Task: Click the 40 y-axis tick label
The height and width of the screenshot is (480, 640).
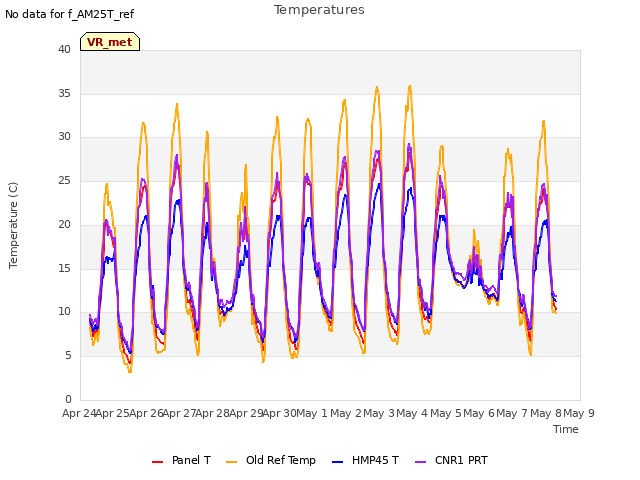Action: (x=64, y=49)
